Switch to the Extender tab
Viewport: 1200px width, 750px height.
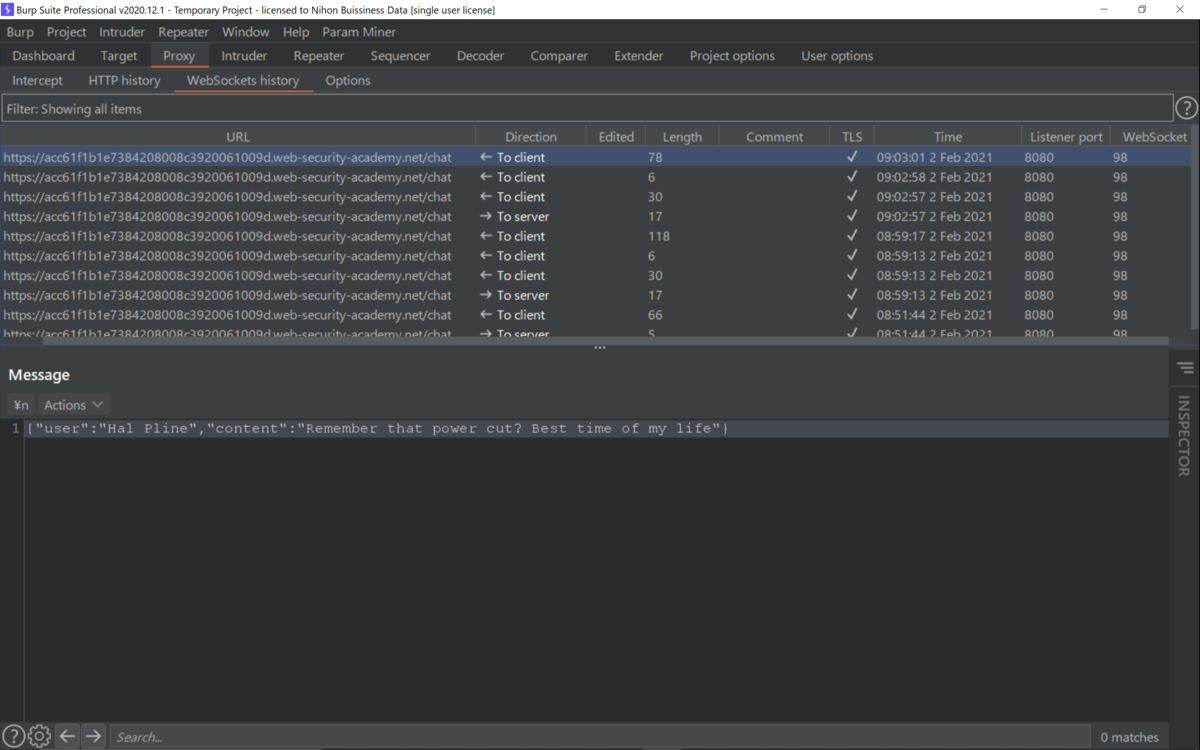639,56
